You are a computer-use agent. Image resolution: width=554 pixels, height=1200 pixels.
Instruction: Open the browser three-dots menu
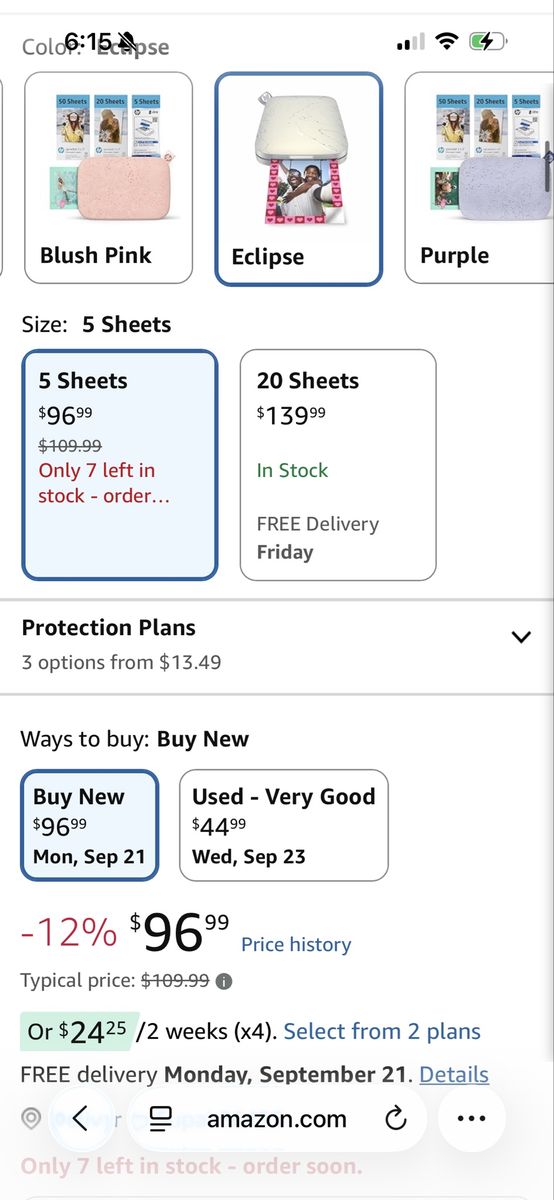[471, 1119]
